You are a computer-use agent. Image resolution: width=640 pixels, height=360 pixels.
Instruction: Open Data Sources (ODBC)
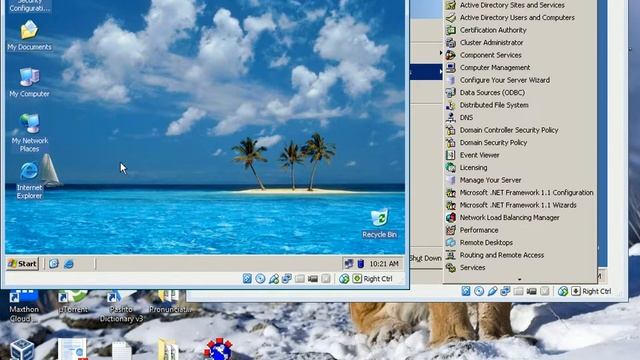point(520,93)
